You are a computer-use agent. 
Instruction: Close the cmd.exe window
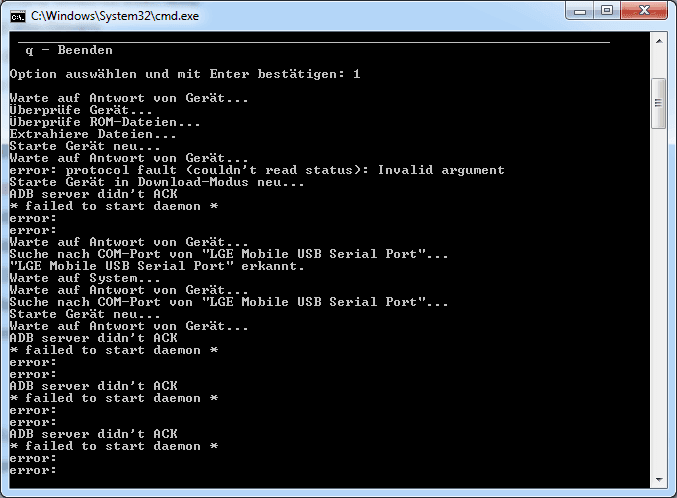point(644,11)
